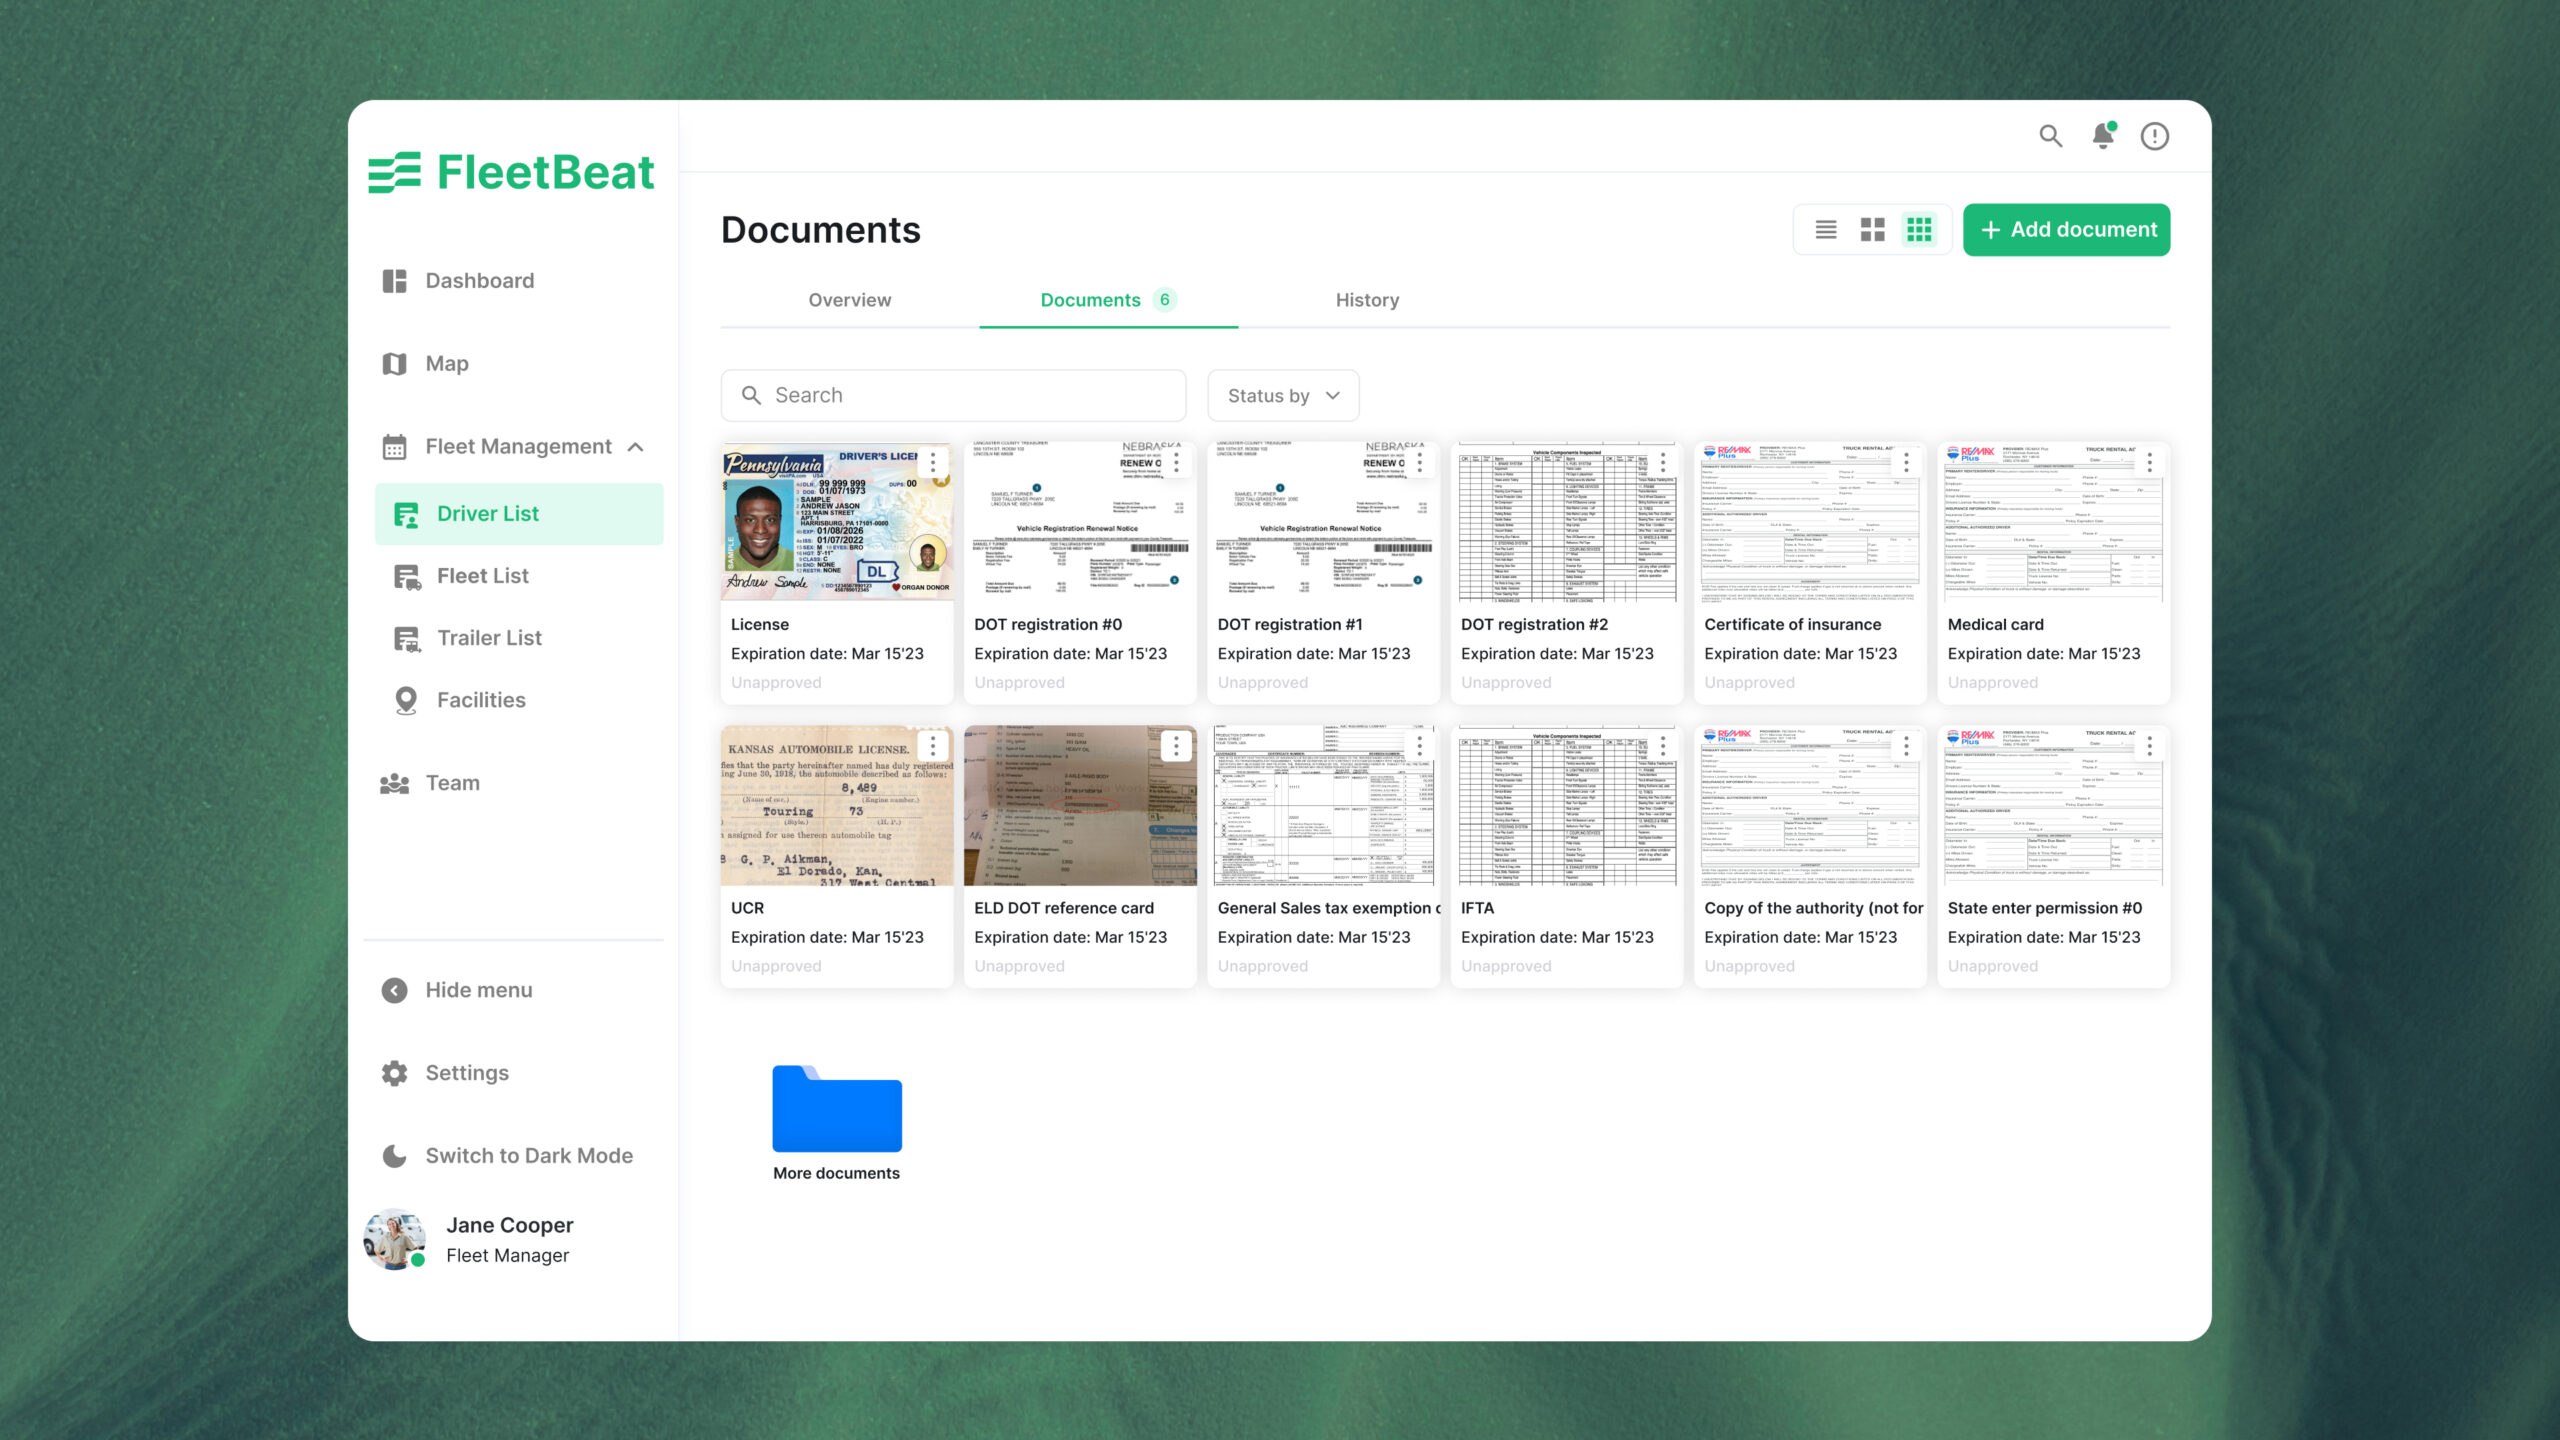The image size is (2560, 1440).
Task: Open the UCR Kansas license thumbnail
Action: (x=837, y=806)
